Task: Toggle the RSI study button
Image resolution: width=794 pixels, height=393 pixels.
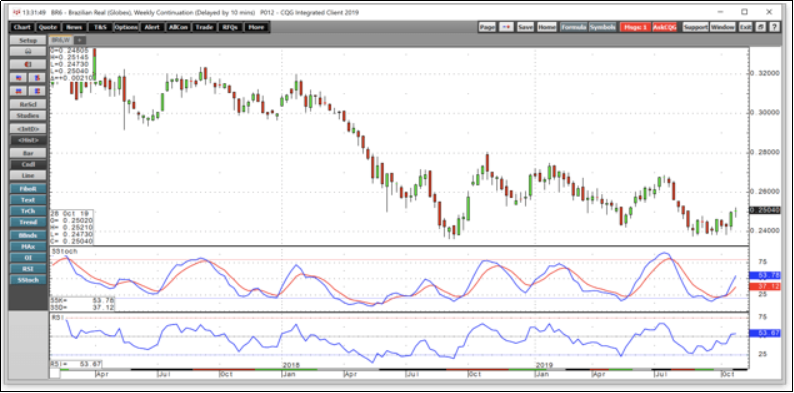Action: click(x=28, y=269)
